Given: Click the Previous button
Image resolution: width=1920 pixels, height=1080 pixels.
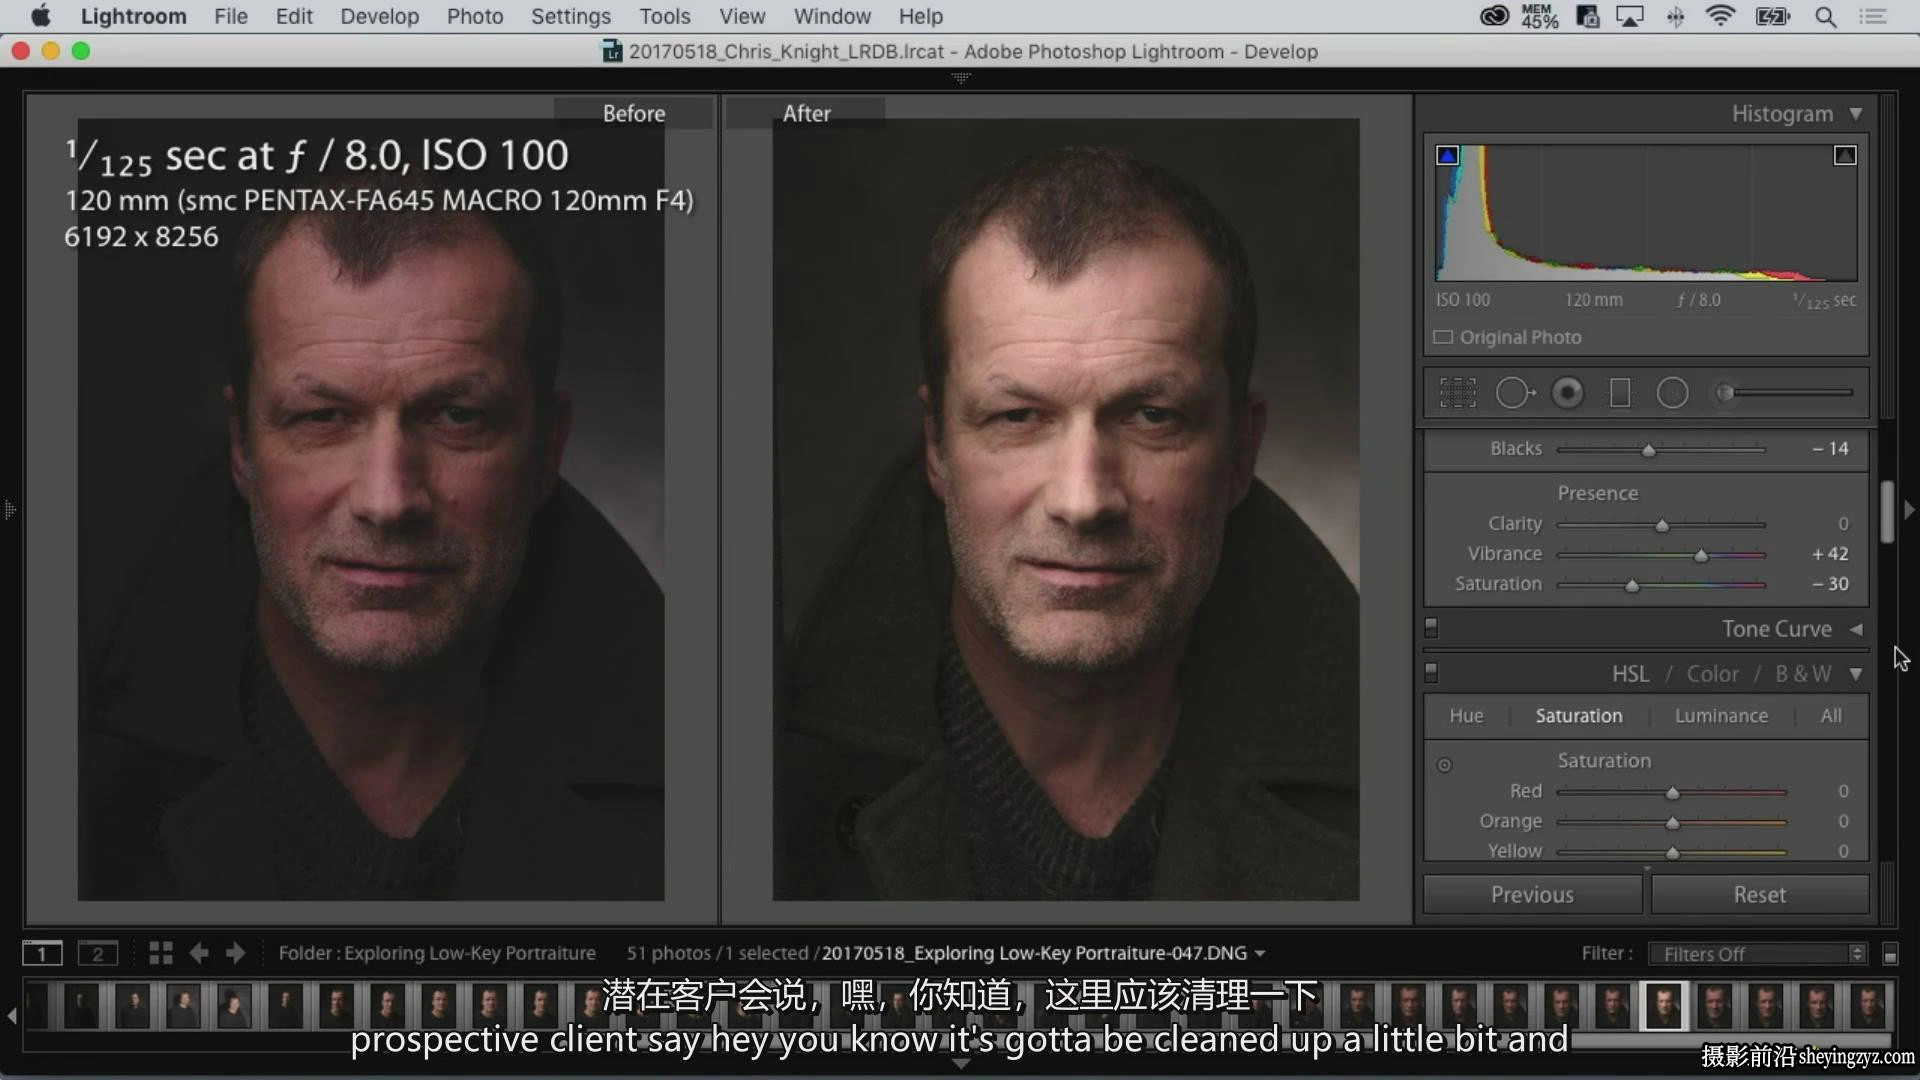Looking at the screenshot, I should tap(1532, 895).
